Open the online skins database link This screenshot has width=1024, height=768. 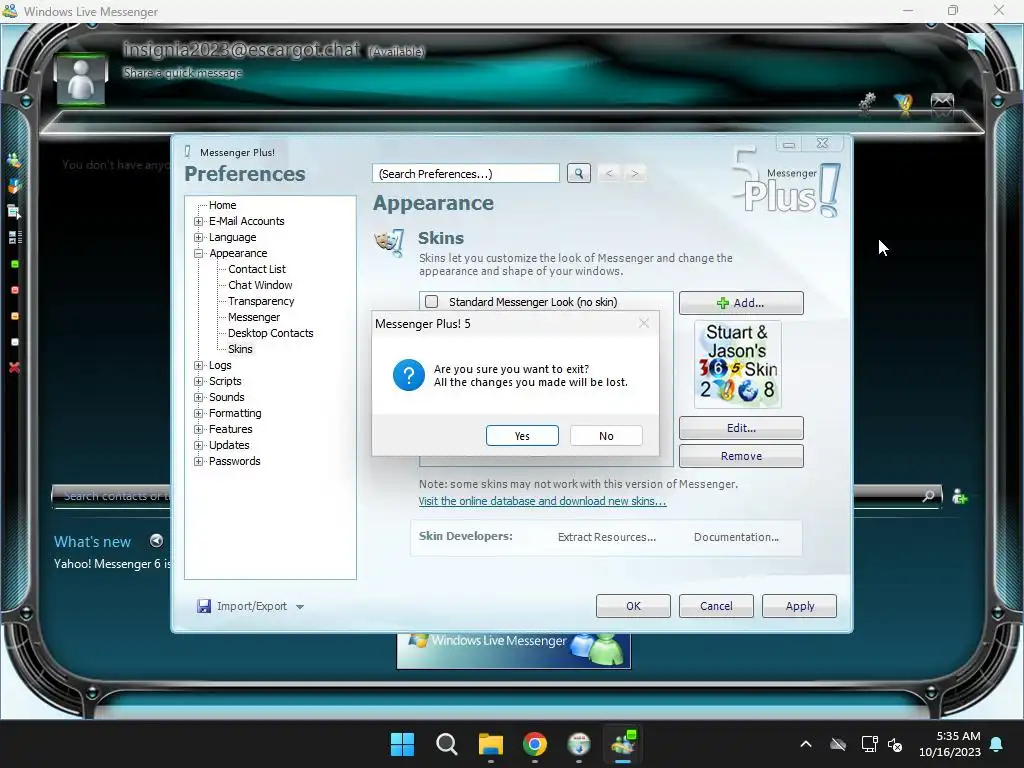[542, 501]
